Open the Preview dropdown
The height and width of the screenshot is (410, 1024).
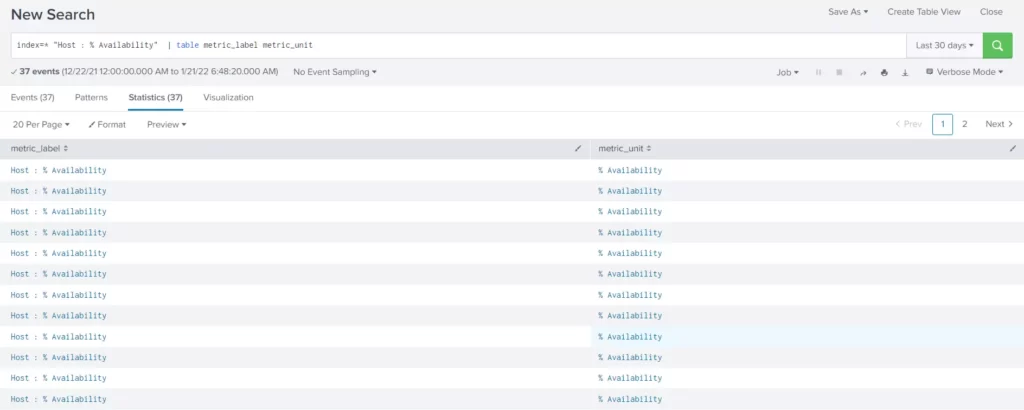tap(167, 124)
